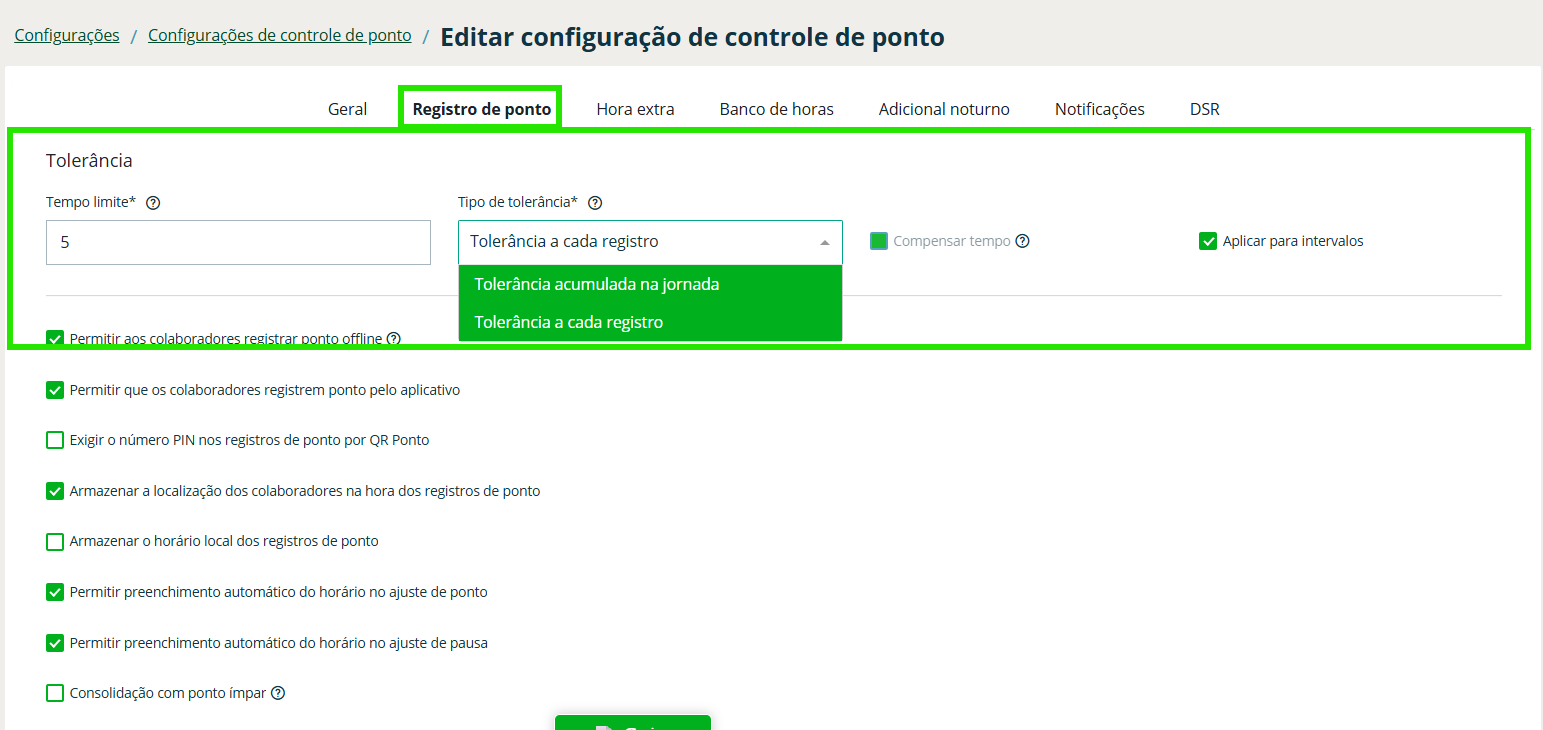
Task: Uncheck registrem ponto pelo aplicativo option
Action: pos(55,390)
